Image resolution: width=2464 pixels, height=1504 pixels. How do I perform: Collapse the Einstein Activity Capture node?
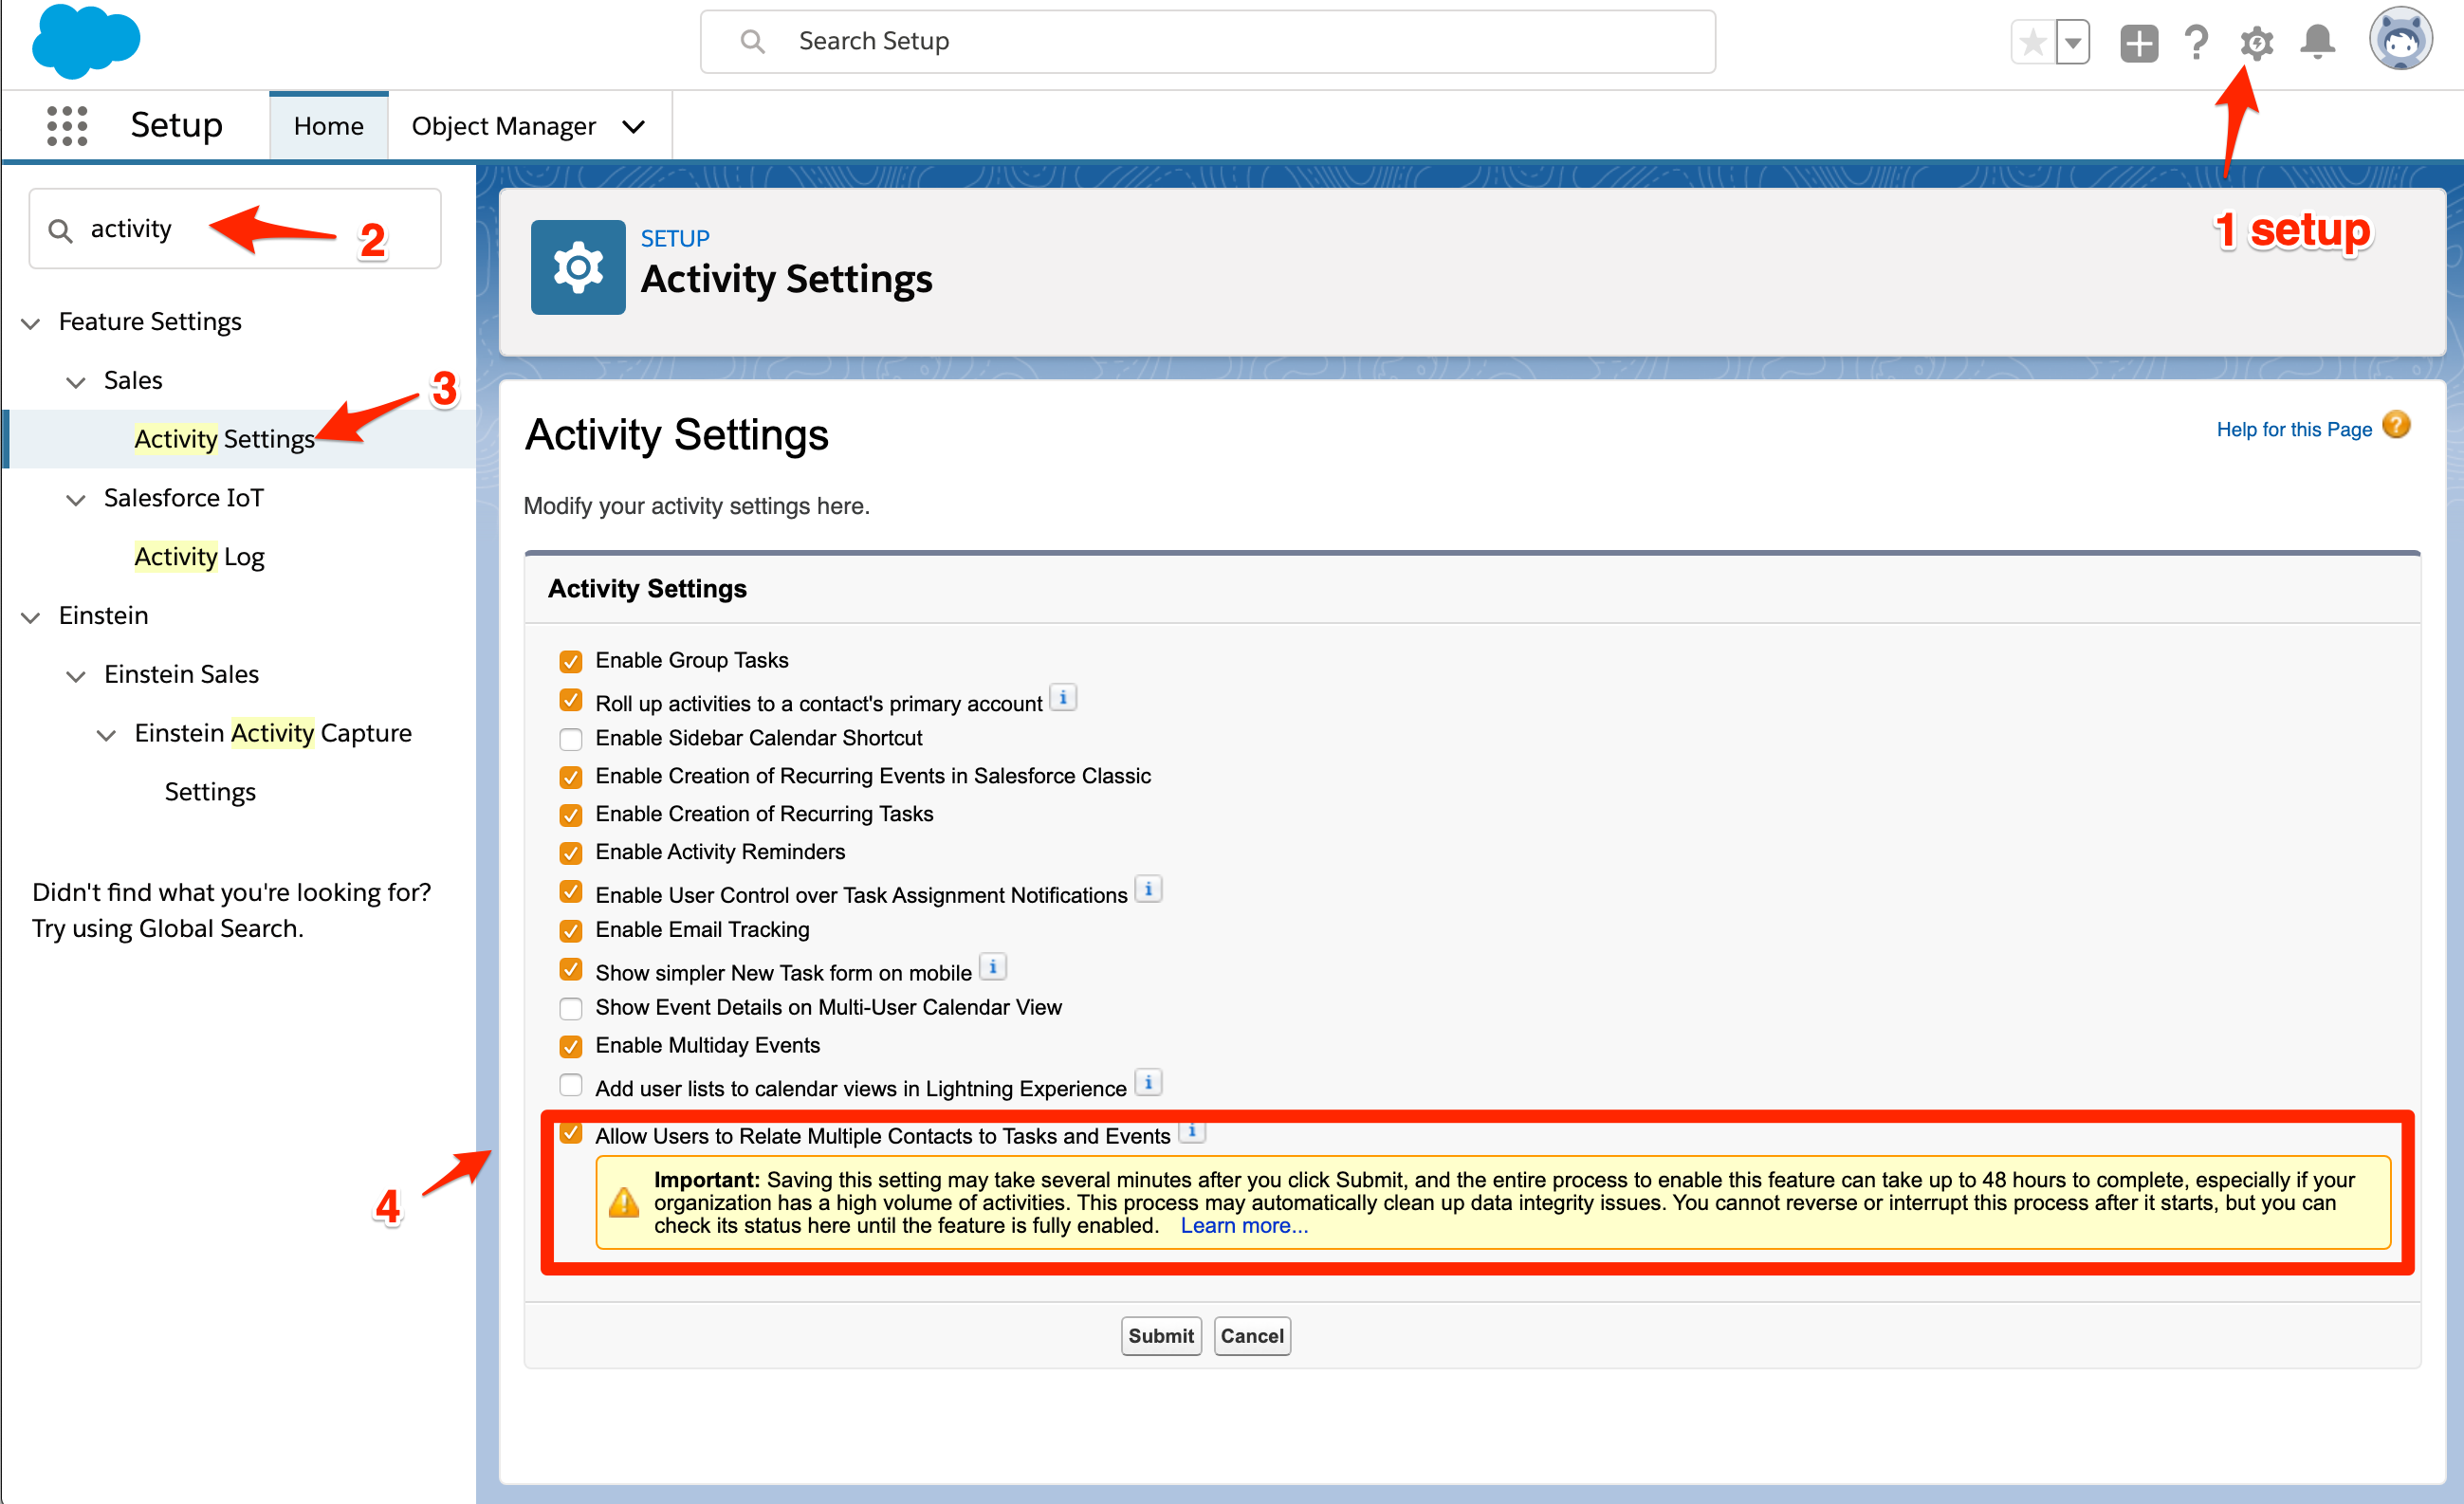click(x=106, y=735)
